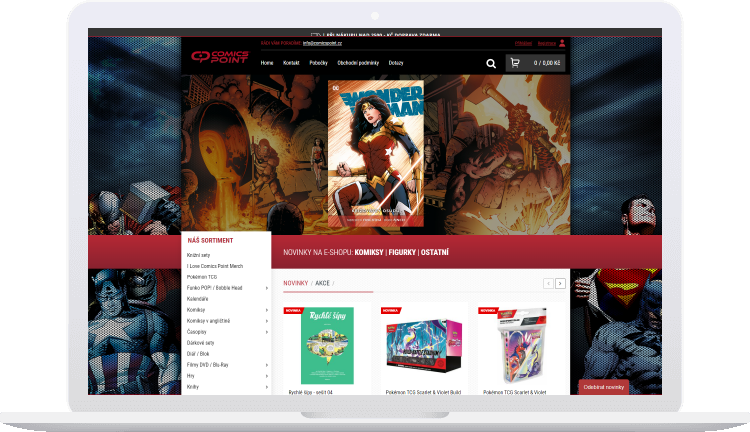750x432 pixels.
Task: Open the Komiksy category
Action: (x=196, y=310)
